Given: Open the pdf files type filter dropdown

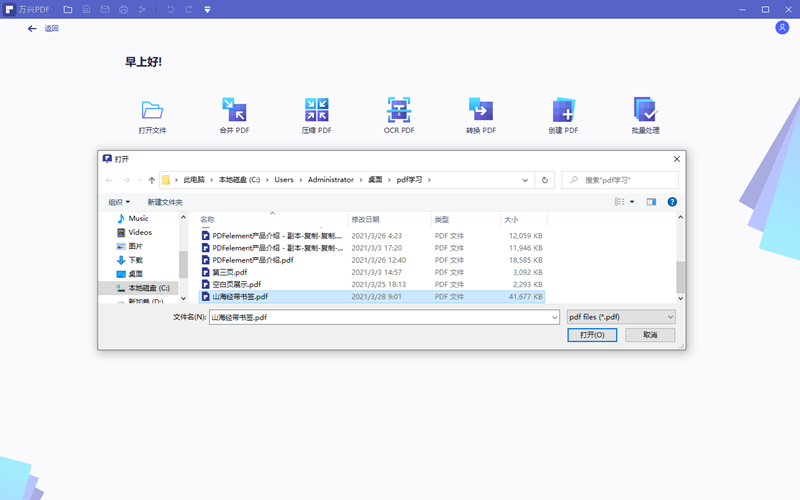Looking at the screenshot, I should [621, 317].
